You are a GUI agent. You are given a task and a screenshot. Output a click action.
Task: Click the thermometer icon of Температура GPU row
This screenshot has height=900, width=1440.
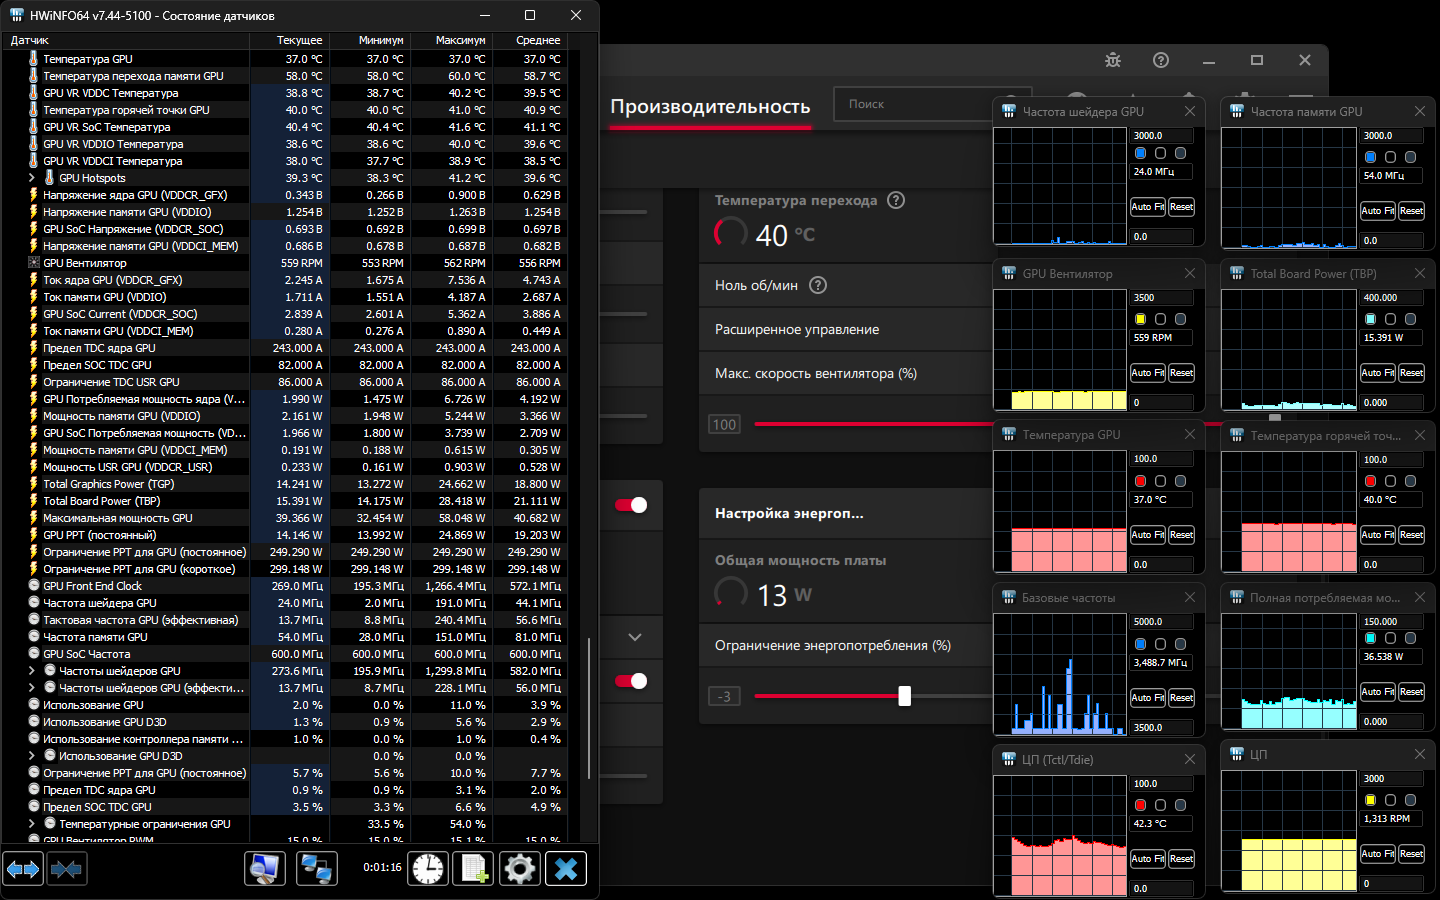click(x=33, y=59)
